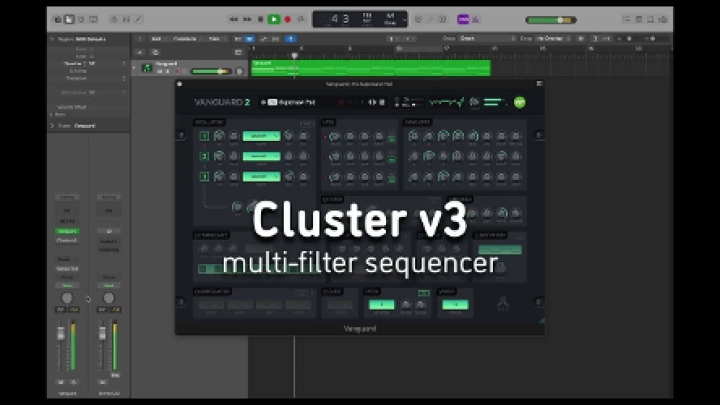Click the Vanguard channel strip pan knob

click(x=67, y=298)
